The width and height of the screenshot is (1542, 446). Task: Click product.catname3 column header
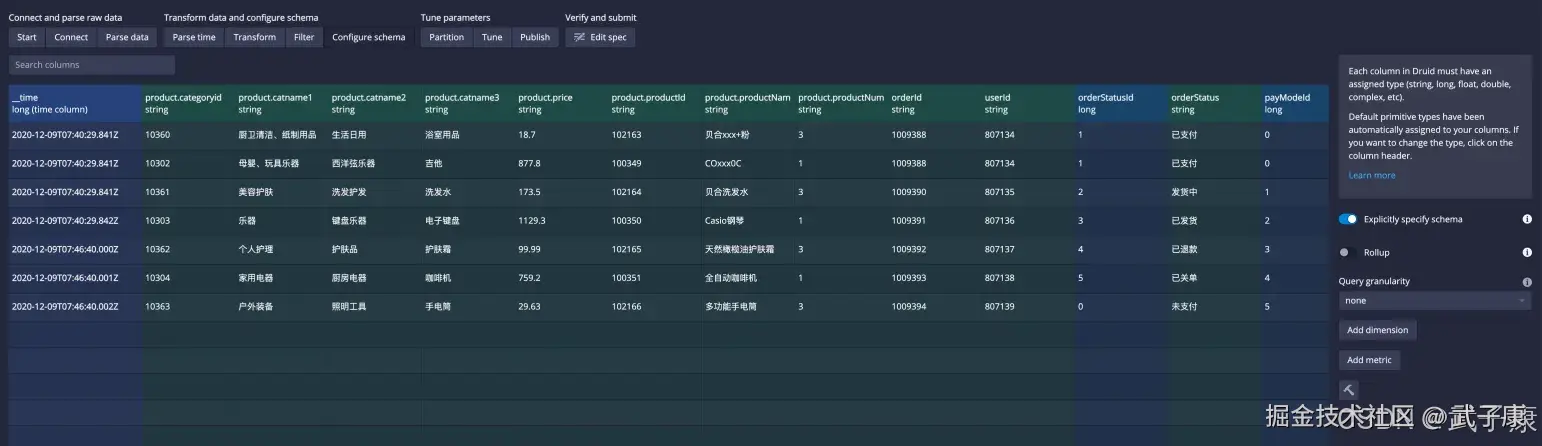pyautogui.click(x=467, y=104)
